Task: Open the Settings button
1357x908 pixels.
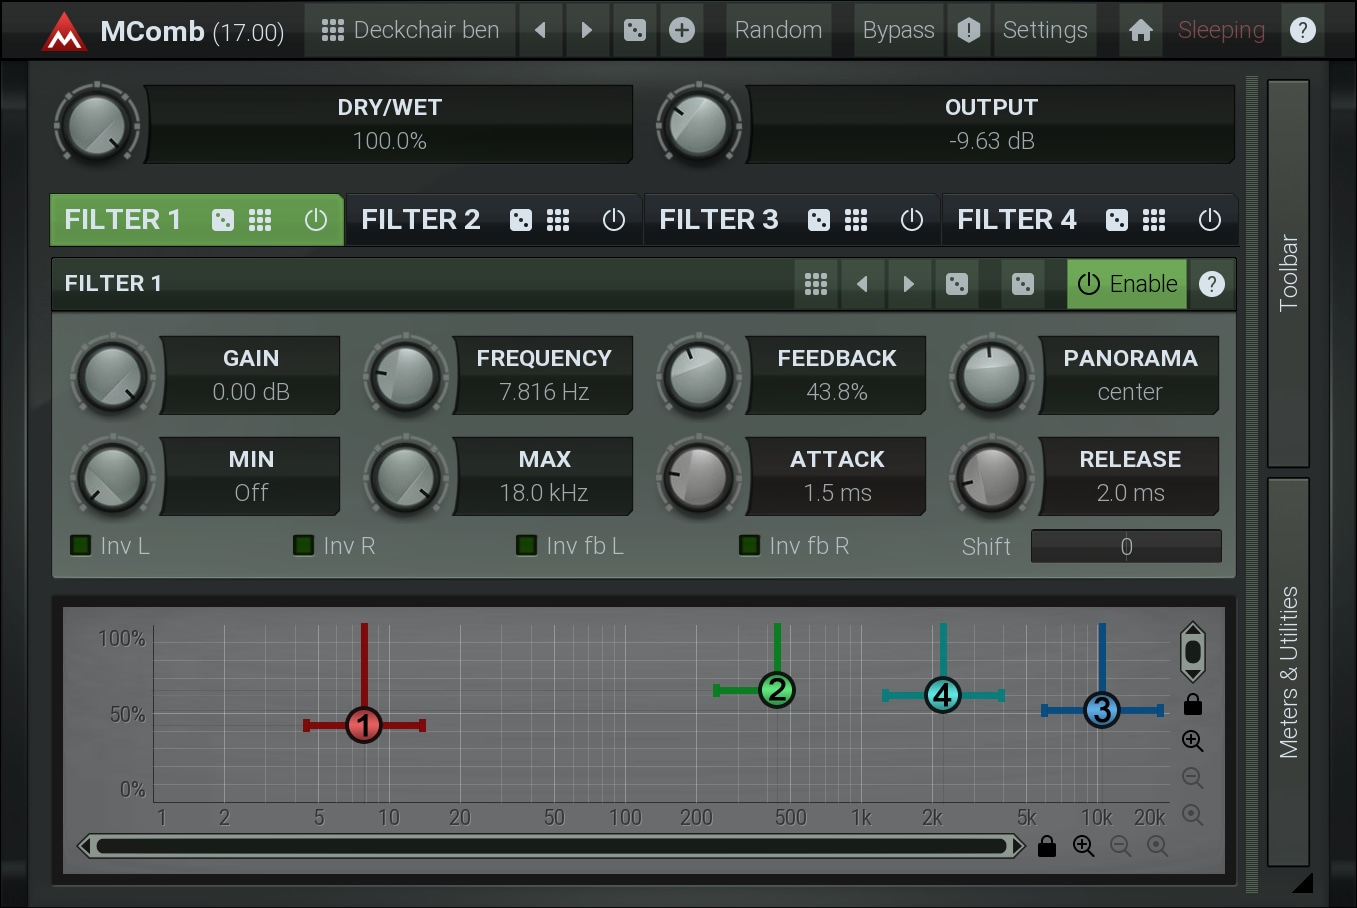Action: click(x=1045, y=30)
